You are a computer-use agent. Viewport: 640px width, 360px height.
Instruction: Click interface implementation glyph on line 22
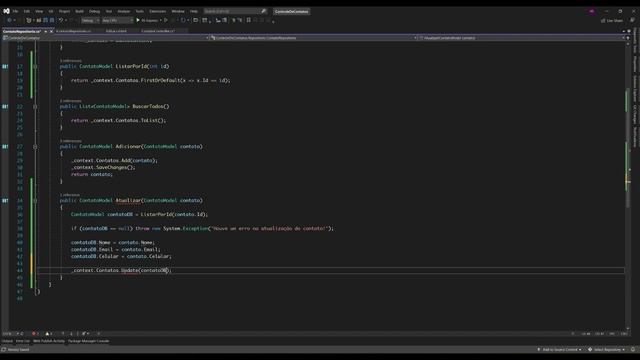(5, 107)
